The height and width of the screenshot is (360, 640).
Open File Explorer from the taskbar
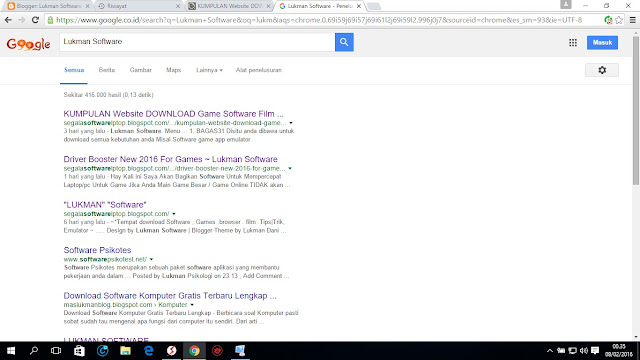pos(125,351)
